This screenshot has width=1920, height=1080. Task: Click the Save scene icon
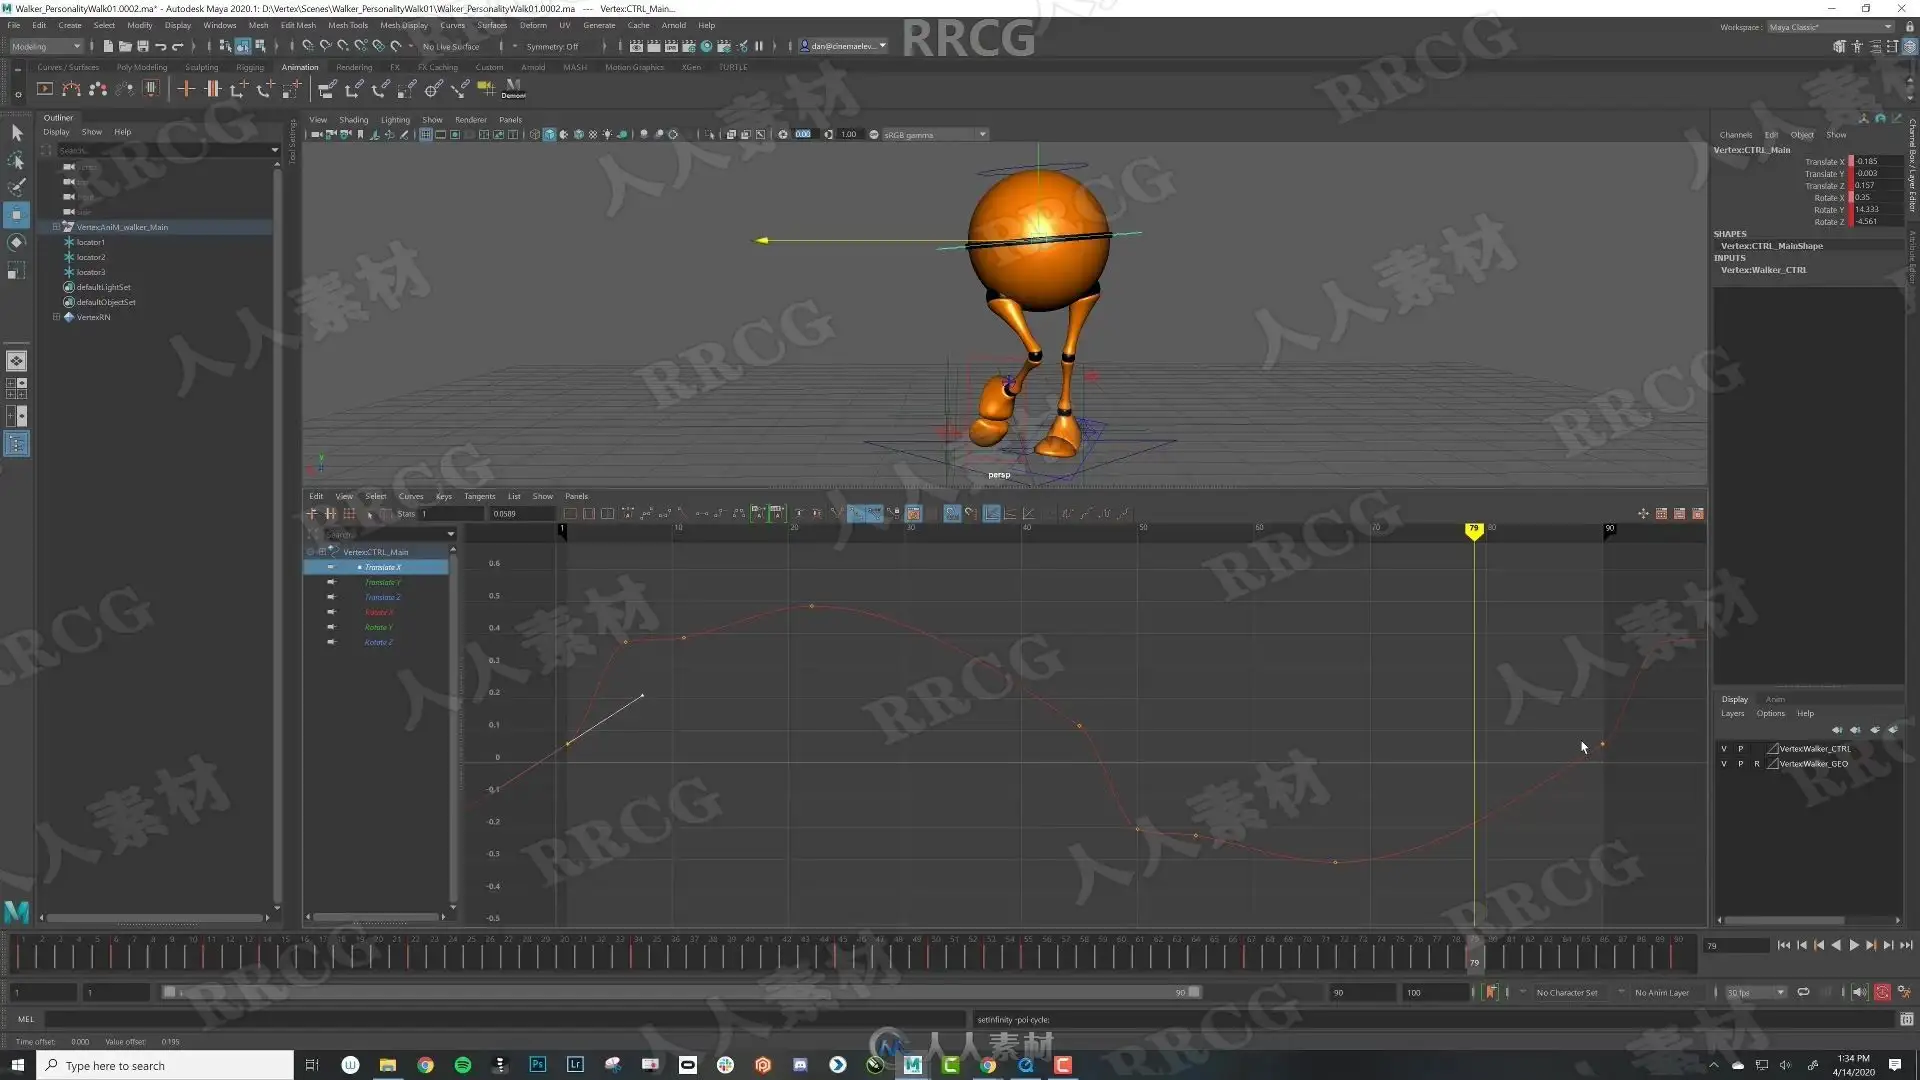coord(143,46)
